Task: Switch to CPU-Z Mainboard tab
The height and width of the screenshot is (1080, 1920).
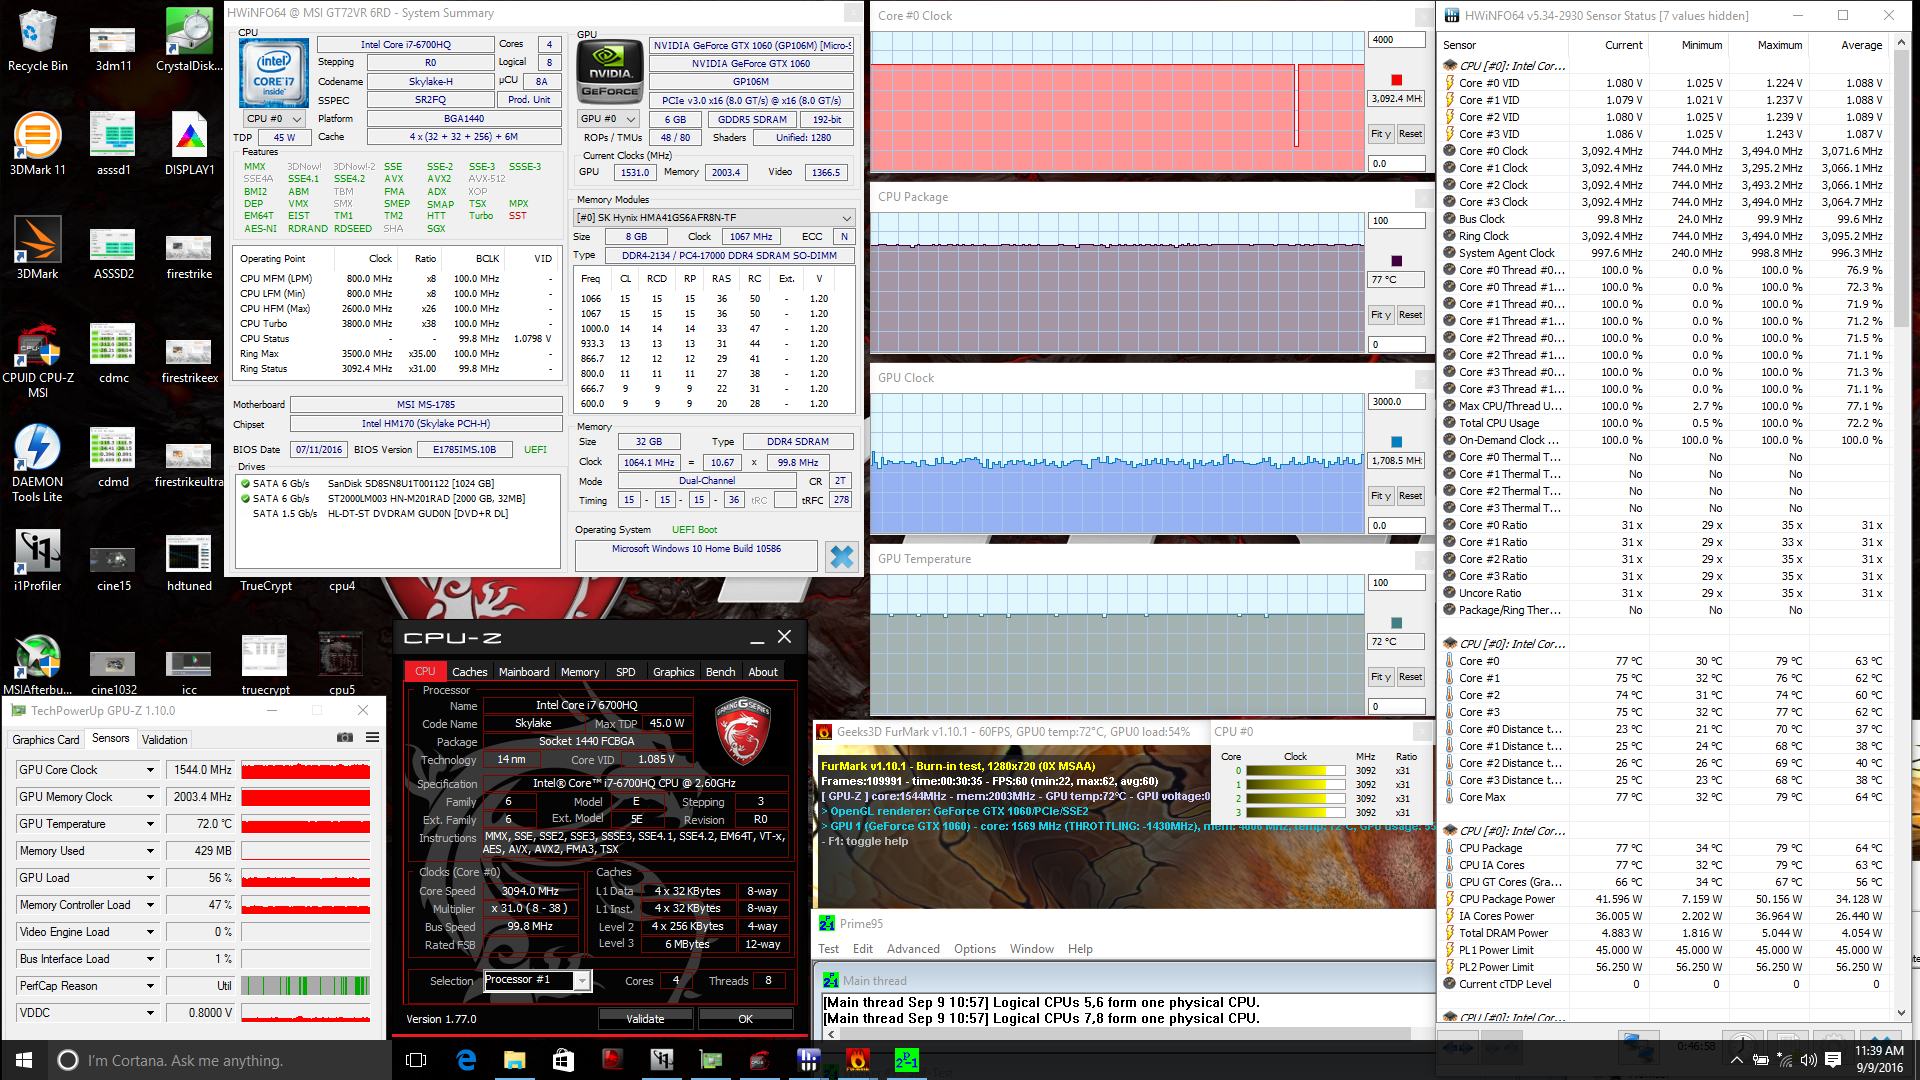Action: click(x=524, y=672)
